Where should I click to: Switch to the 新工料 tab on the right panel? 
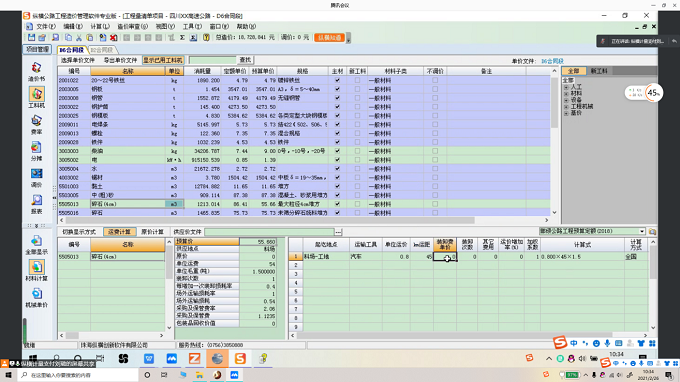(599, 71)
